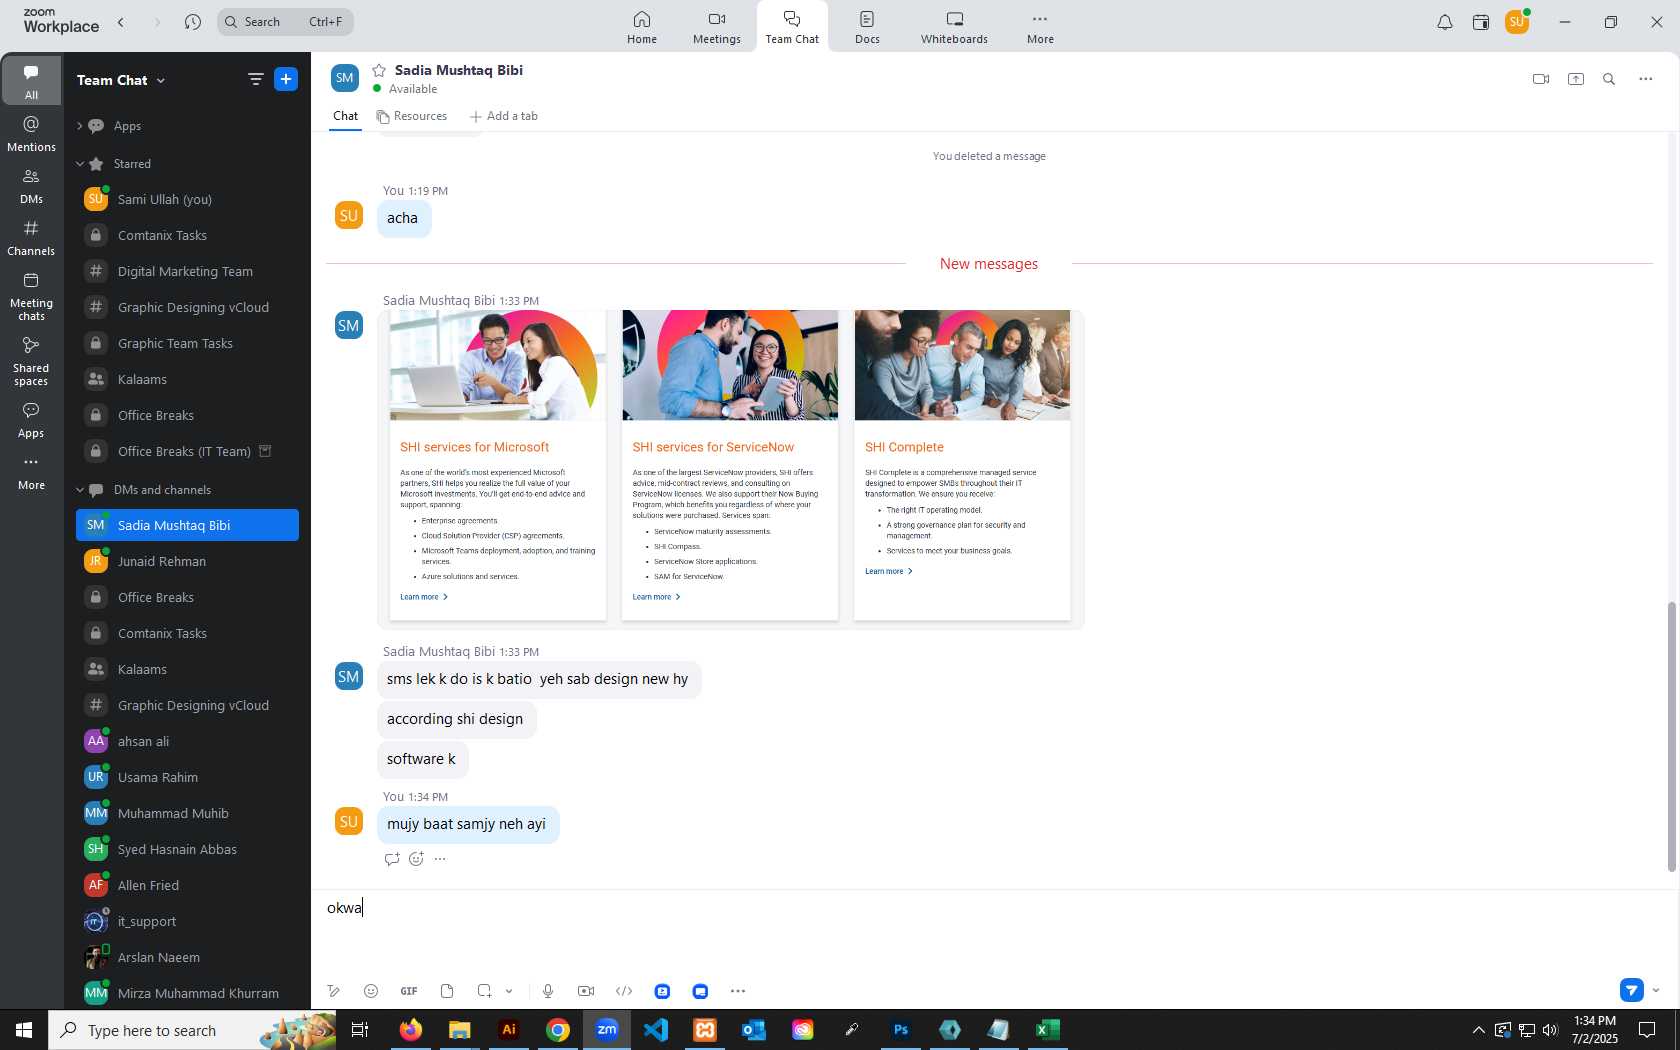The height and width of the screenshot is (1050, 1680).
Task: Expand the Apps section in chat list
Action: tap(79, 126)
